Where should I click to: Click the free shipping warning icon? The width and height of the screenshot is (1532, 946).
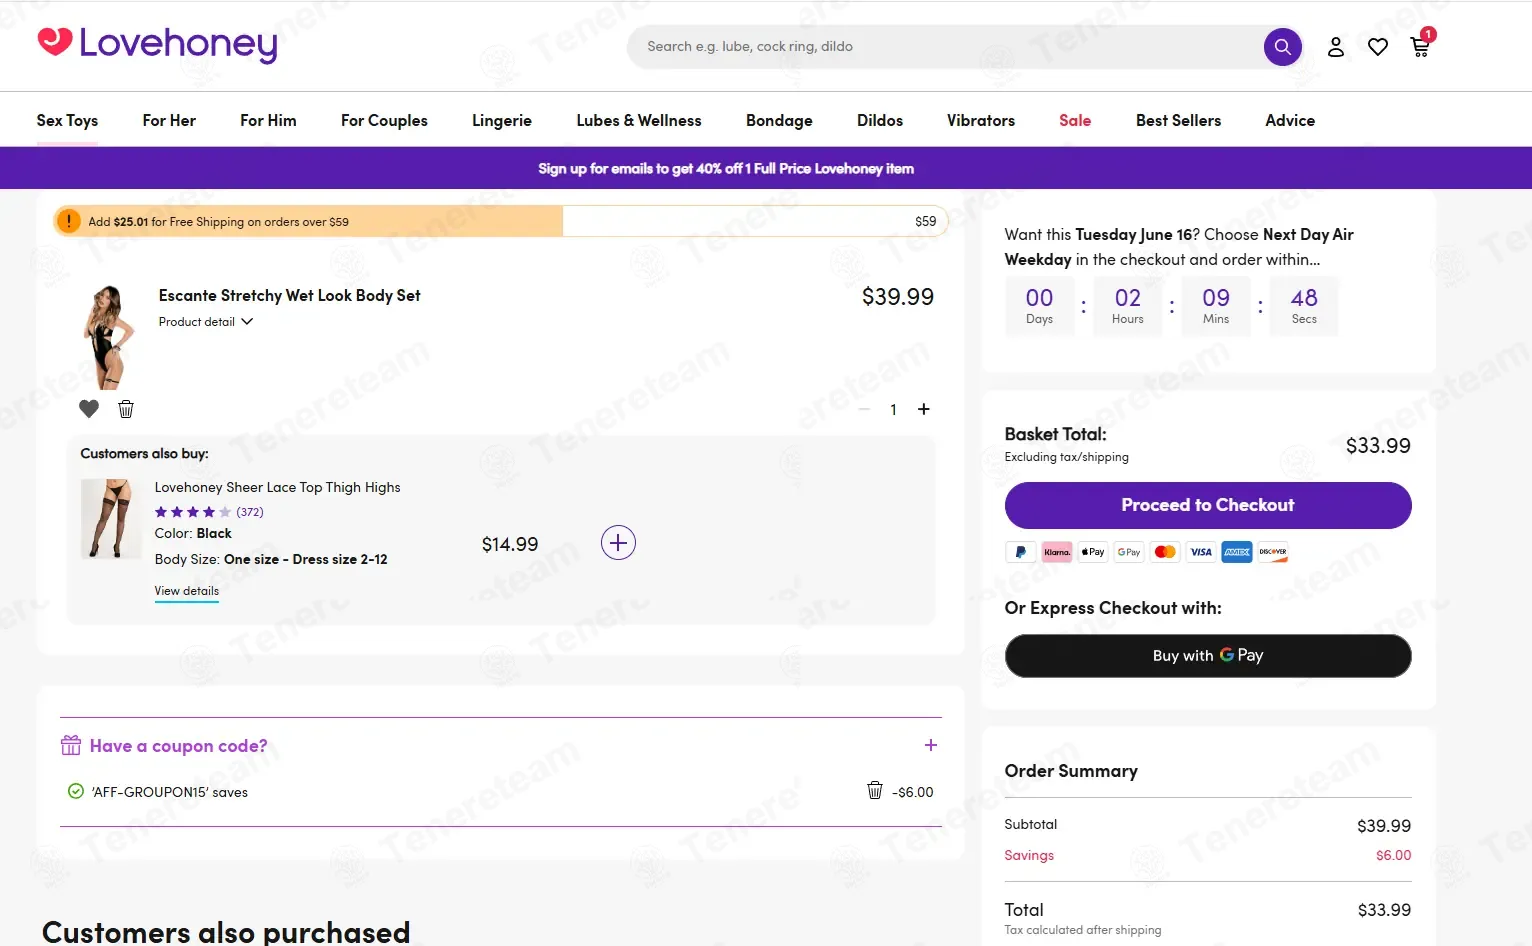pos(68,221)
